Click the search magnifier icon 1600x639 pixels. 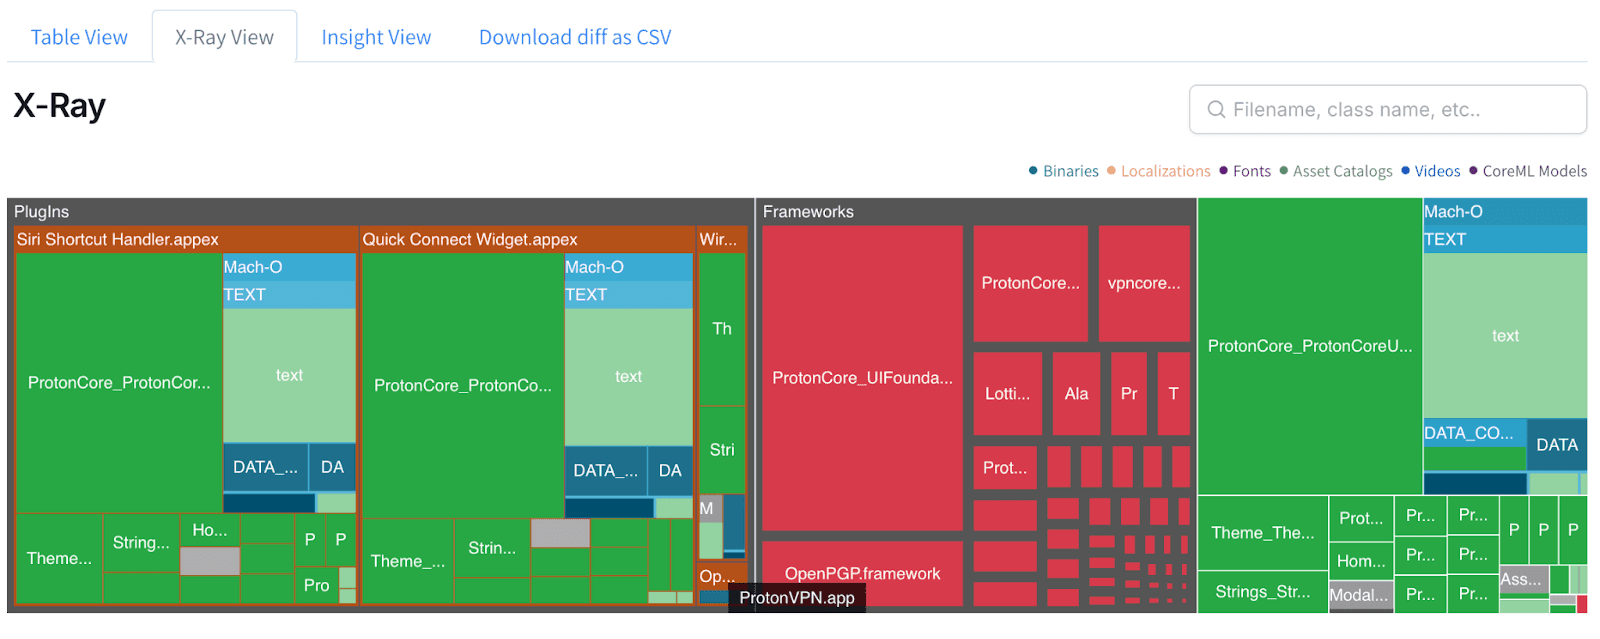coord(1216,110)
